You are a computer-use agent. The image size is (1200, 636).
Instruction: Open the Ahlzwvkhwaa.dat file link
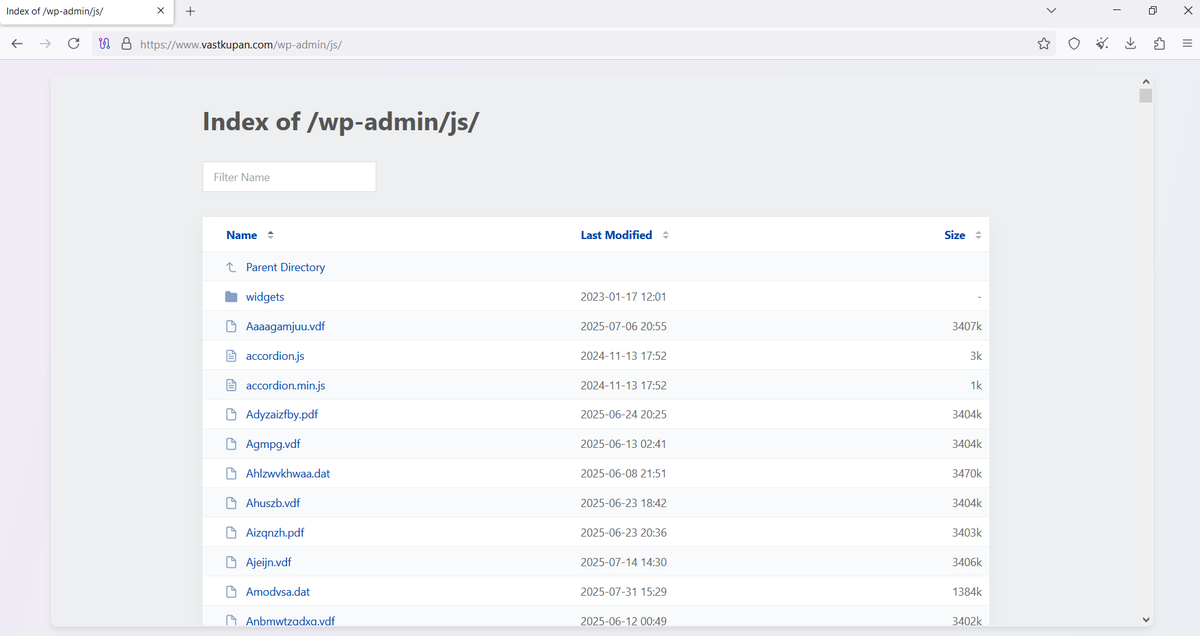coord(288,473)
